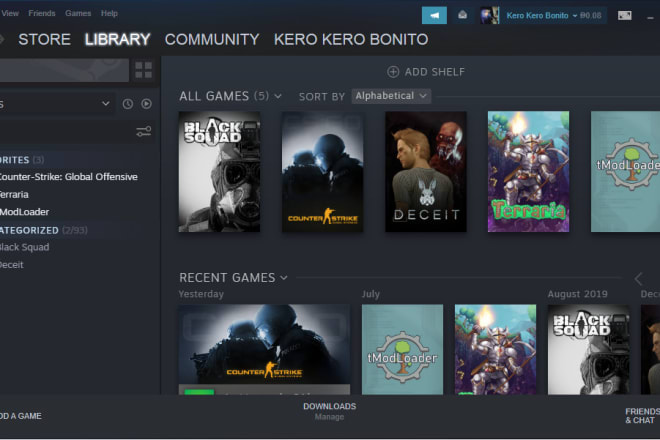Open the Help menu
The image size is (660, 440).
(109, 13)
